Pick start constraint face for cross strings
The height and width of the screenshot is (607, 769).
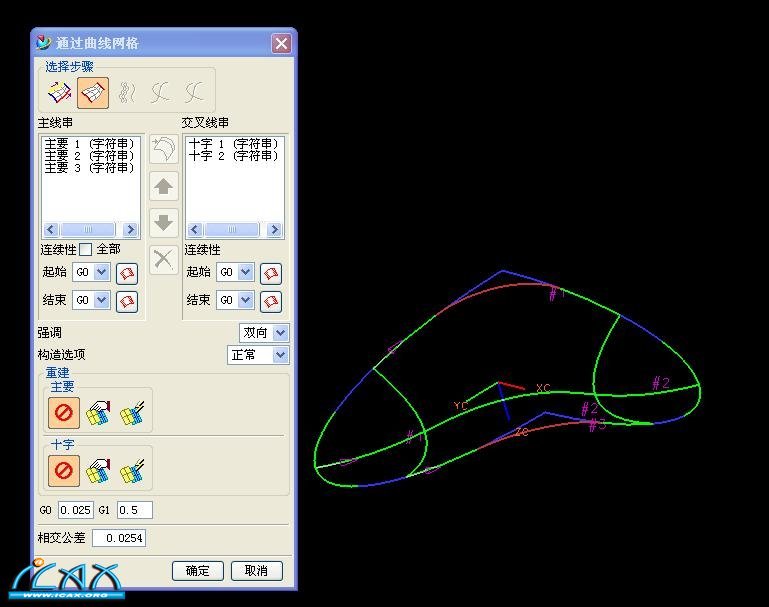271,273
